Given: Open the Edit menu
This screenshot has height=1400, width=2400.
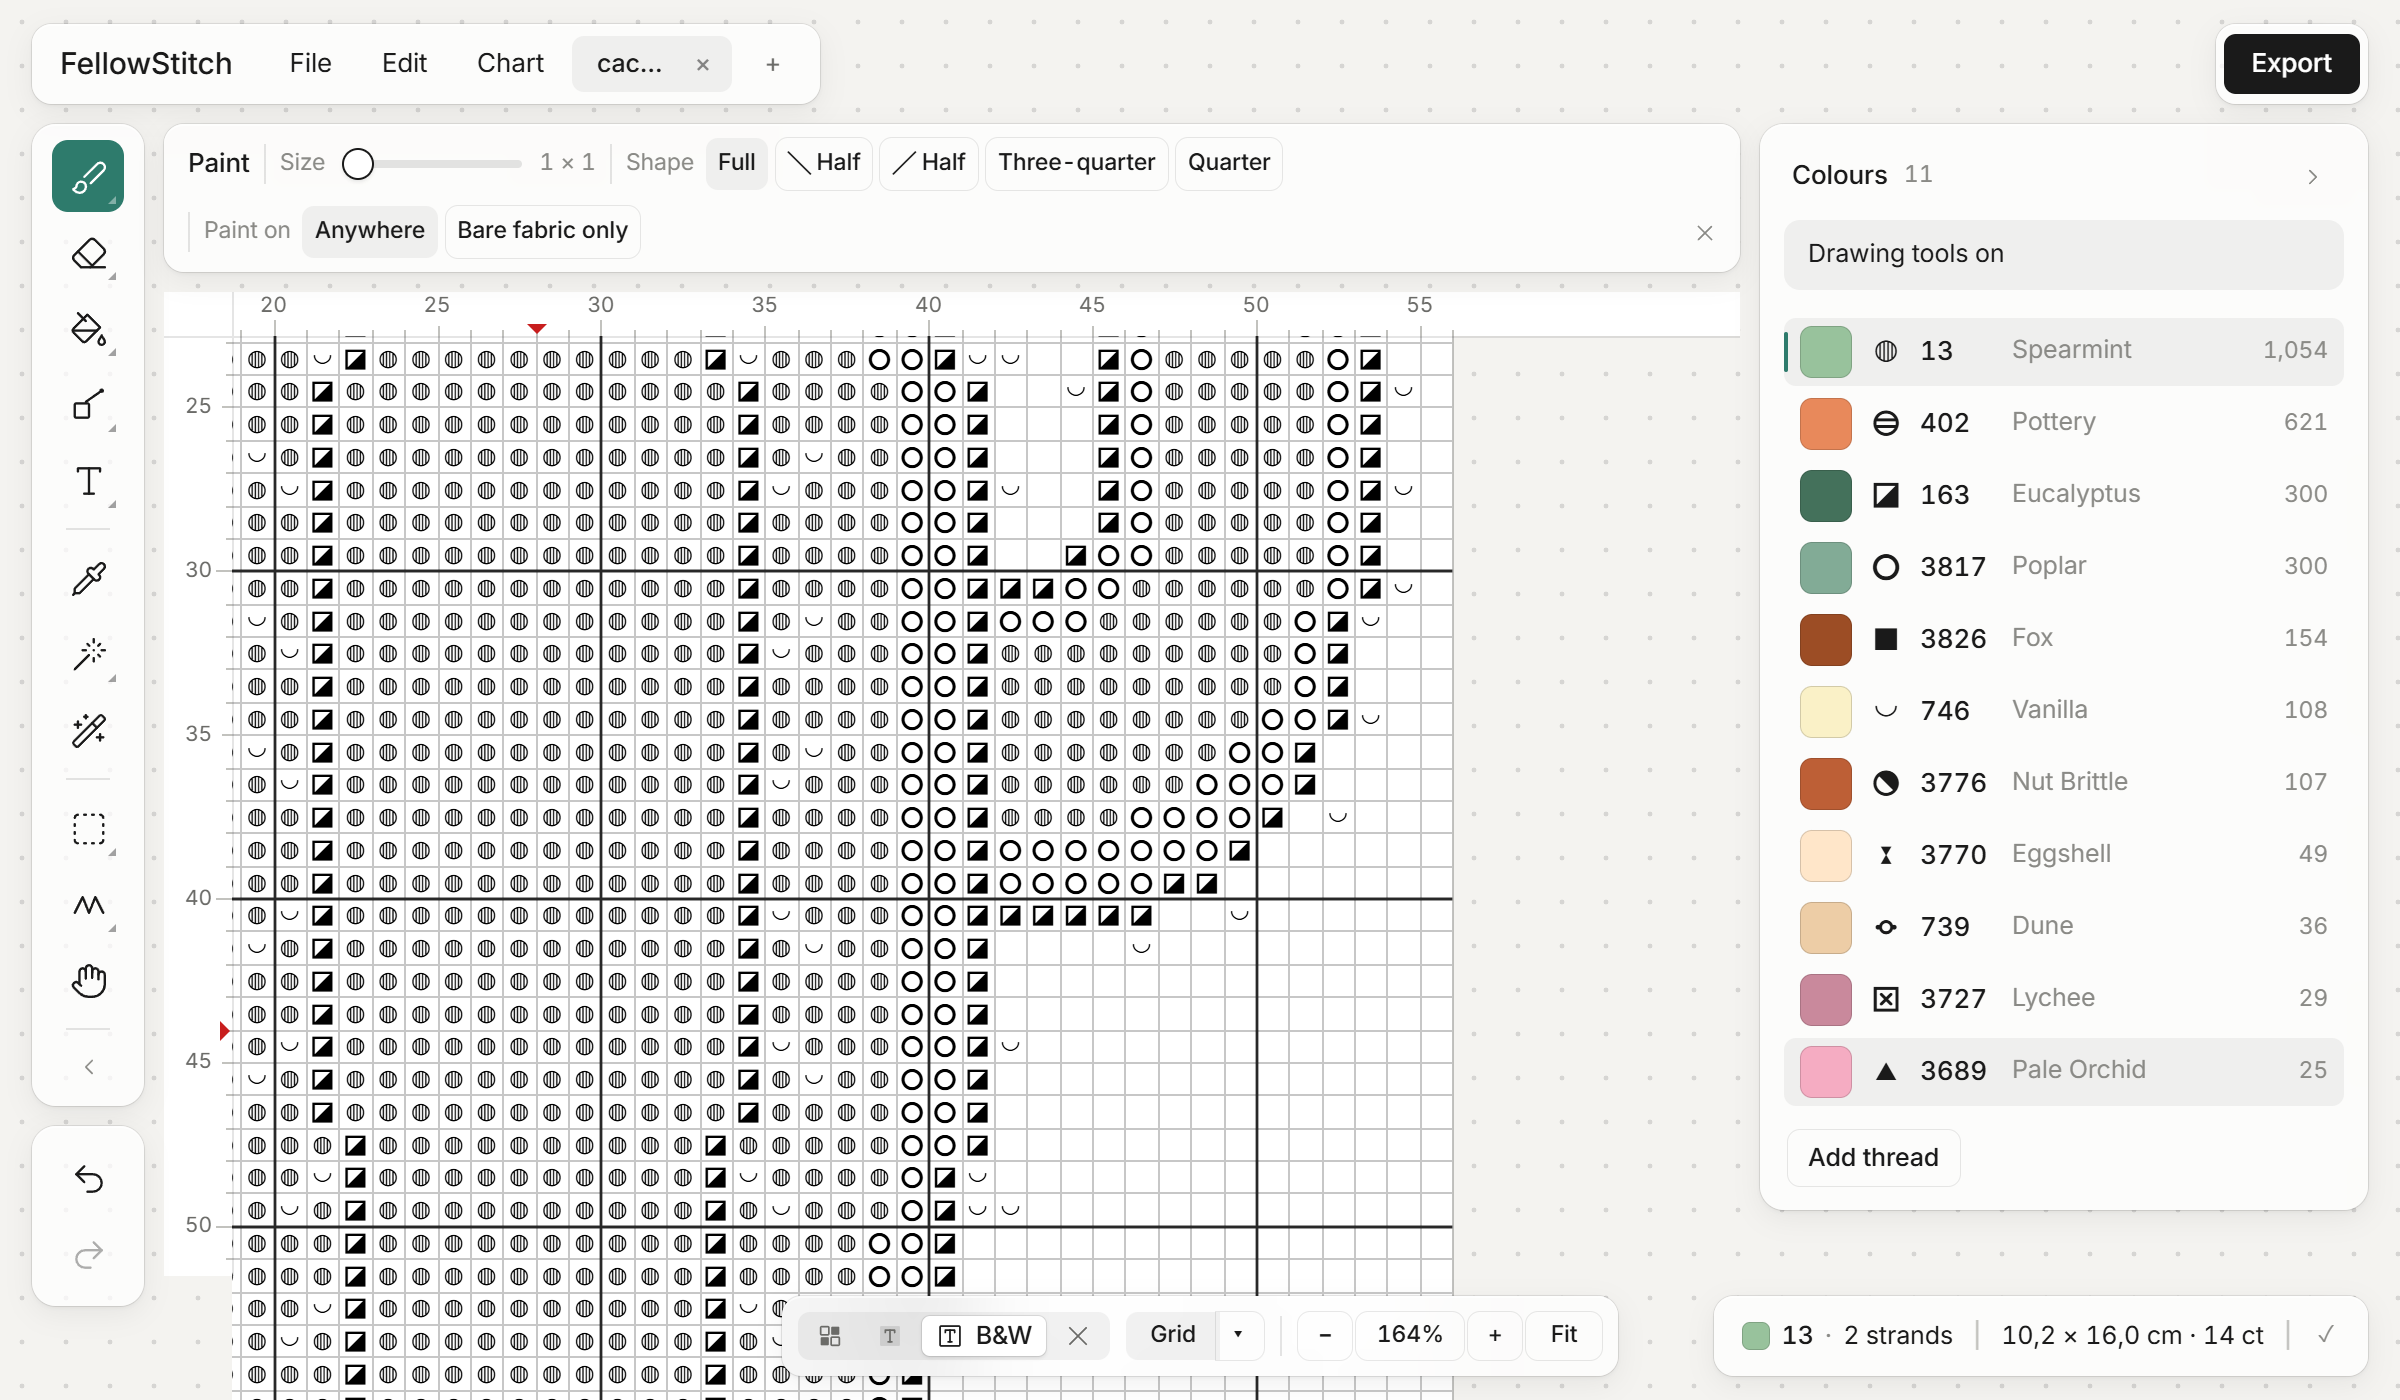Looking at the screenshot, I should pos(404,64).
